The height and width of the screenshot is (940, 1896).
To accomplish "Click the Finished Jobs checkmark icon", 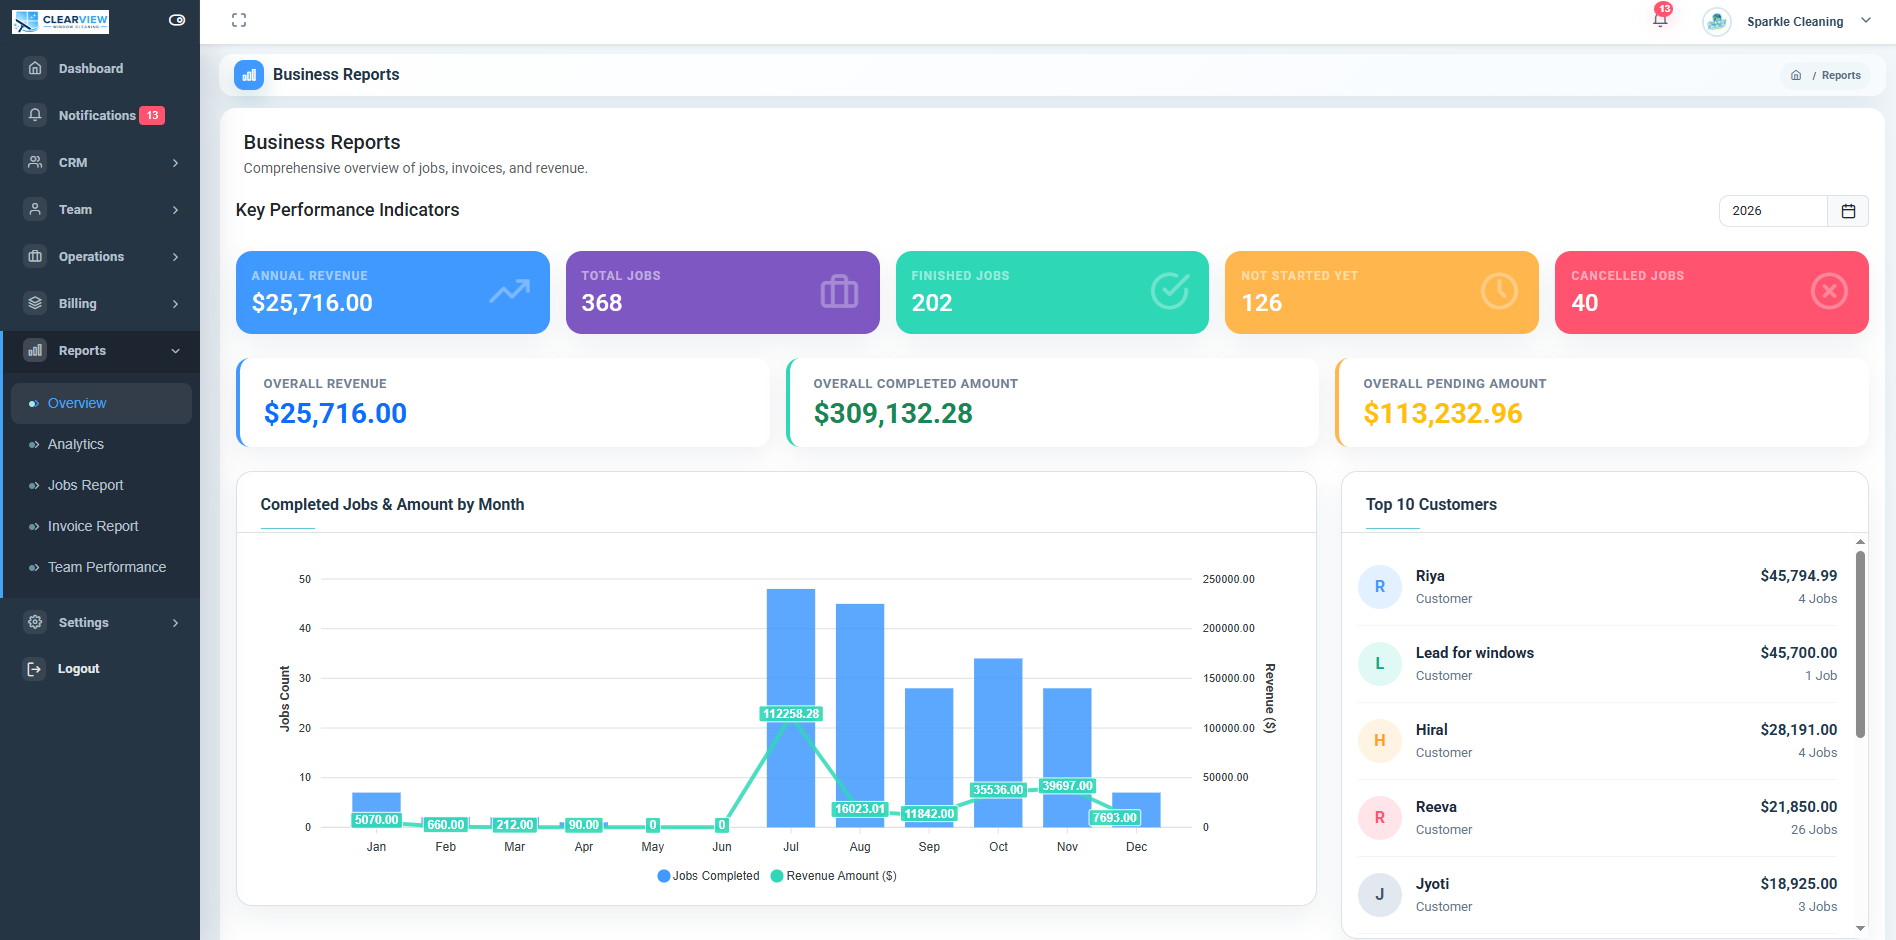I will coord(1169,291).
